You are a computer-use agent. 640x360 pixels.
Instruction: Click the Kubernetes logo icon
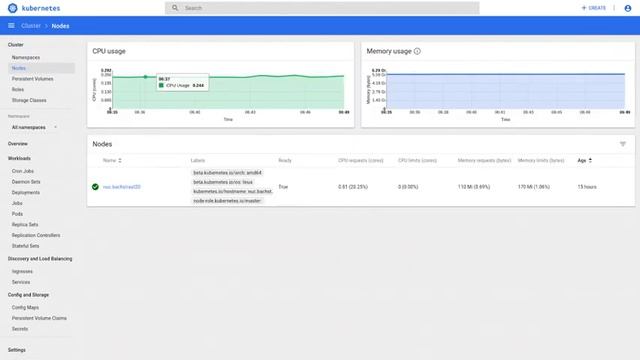[13, 8]
